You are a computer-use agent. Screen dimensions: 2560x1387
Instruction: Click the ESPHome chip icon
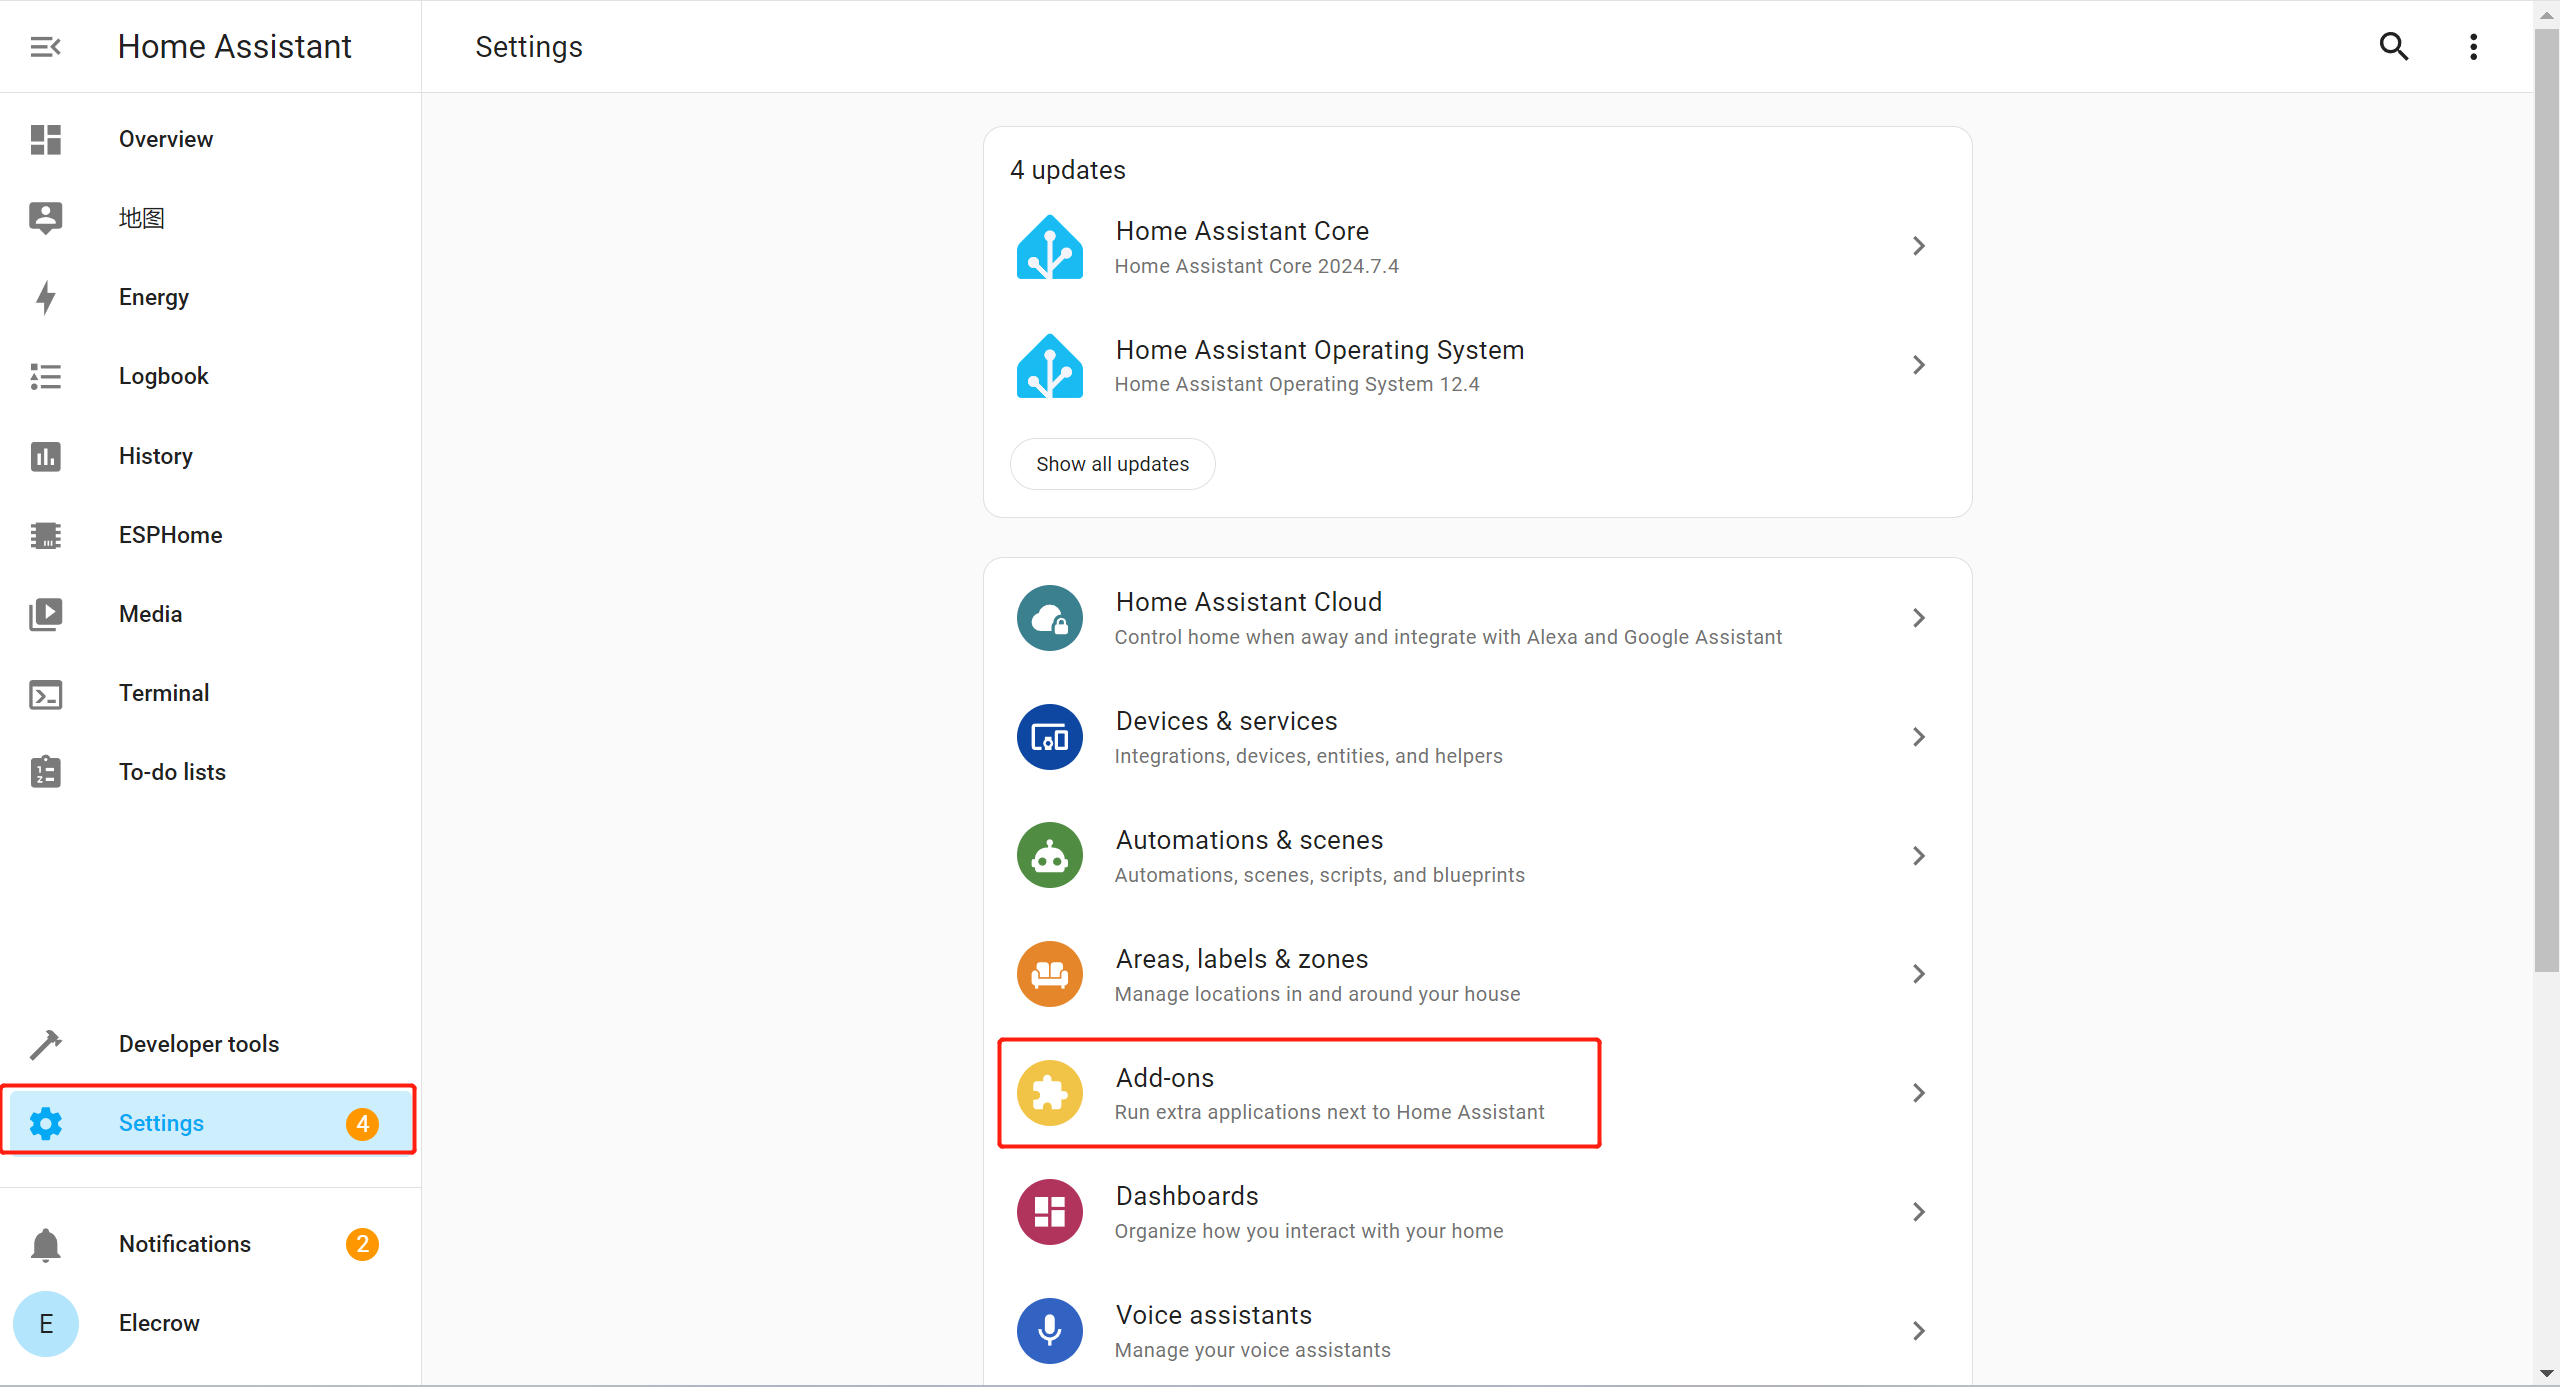(45, 535)
